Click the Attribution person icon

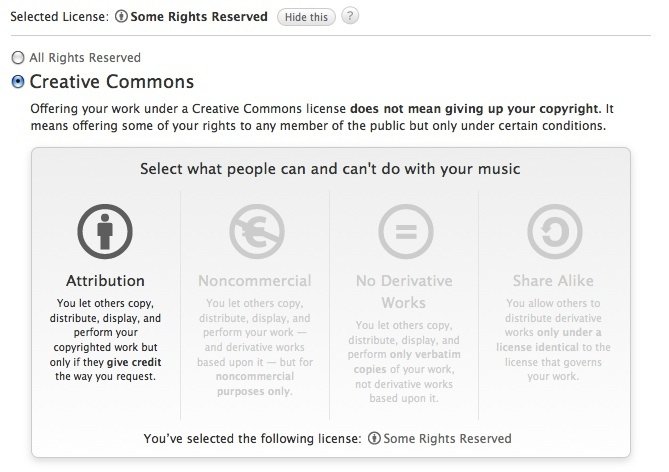[105, 230]
